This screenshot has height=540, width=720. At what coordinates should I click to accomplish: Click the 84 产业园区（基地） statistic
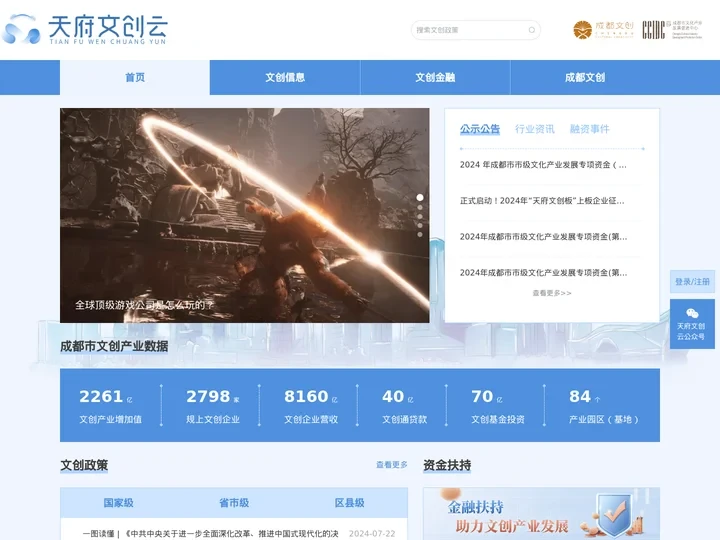(x=603, y=406)
